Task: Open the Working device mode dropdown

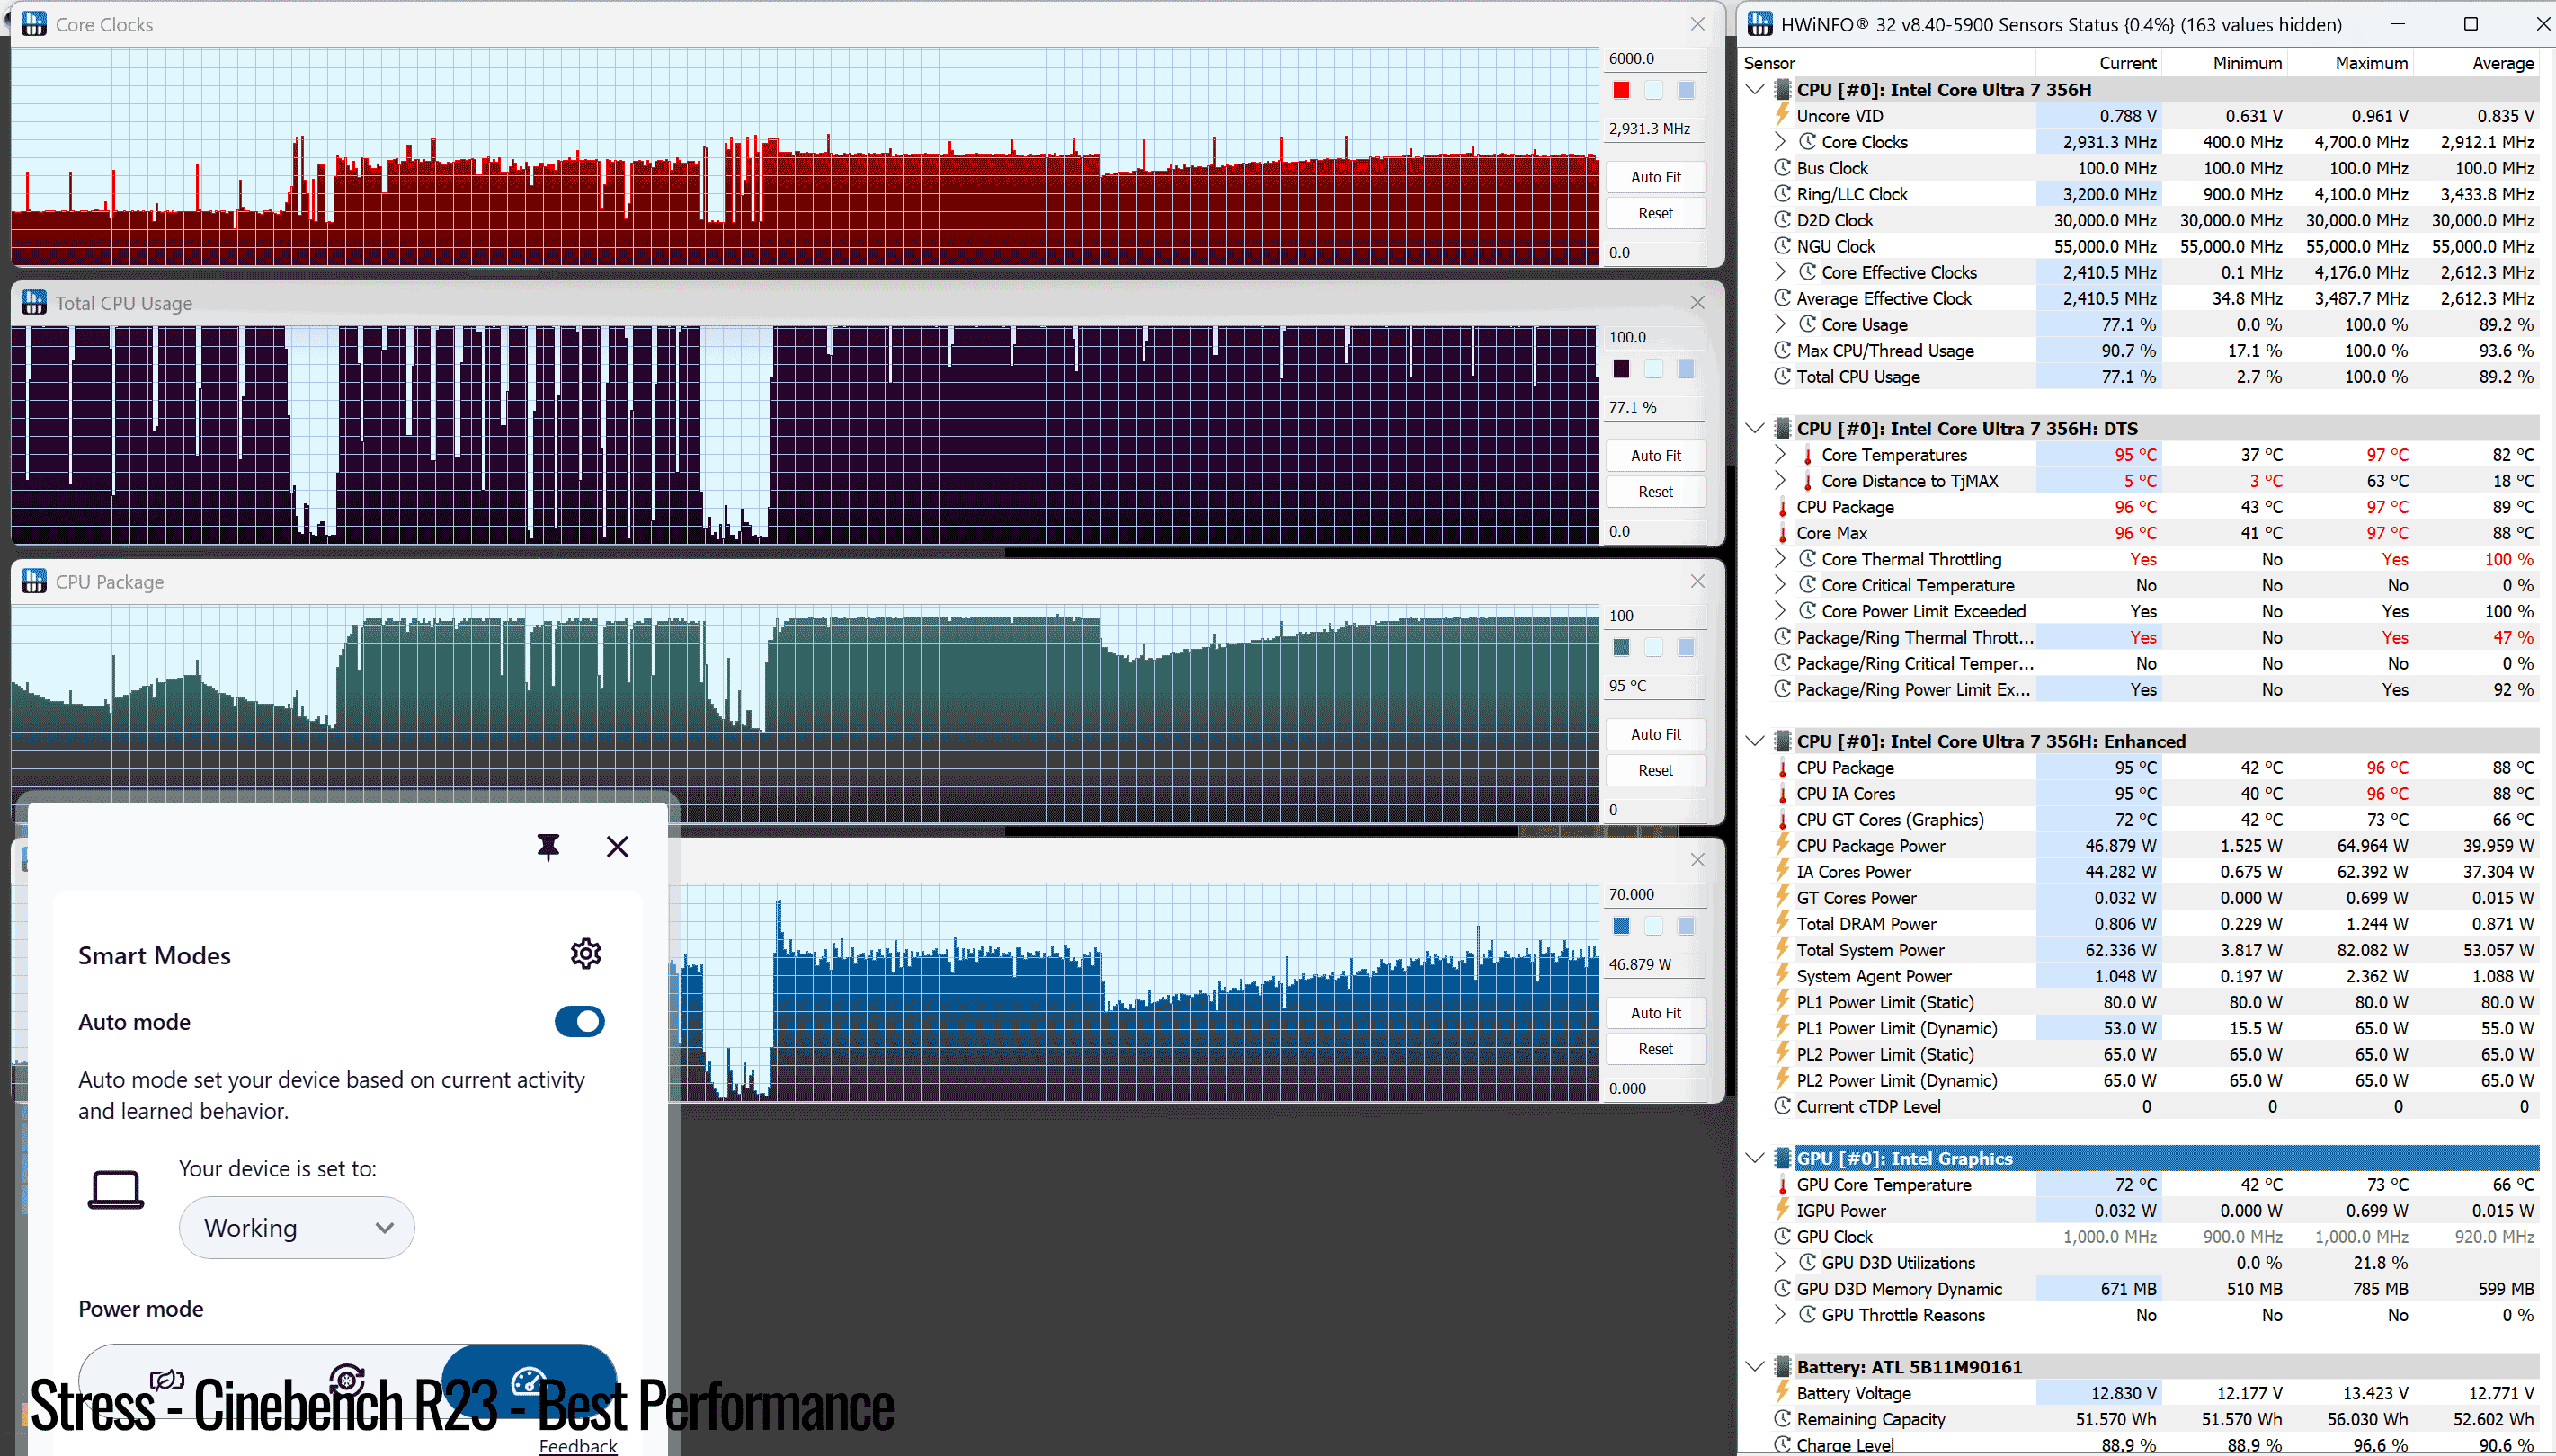Action: point(297,1228)
